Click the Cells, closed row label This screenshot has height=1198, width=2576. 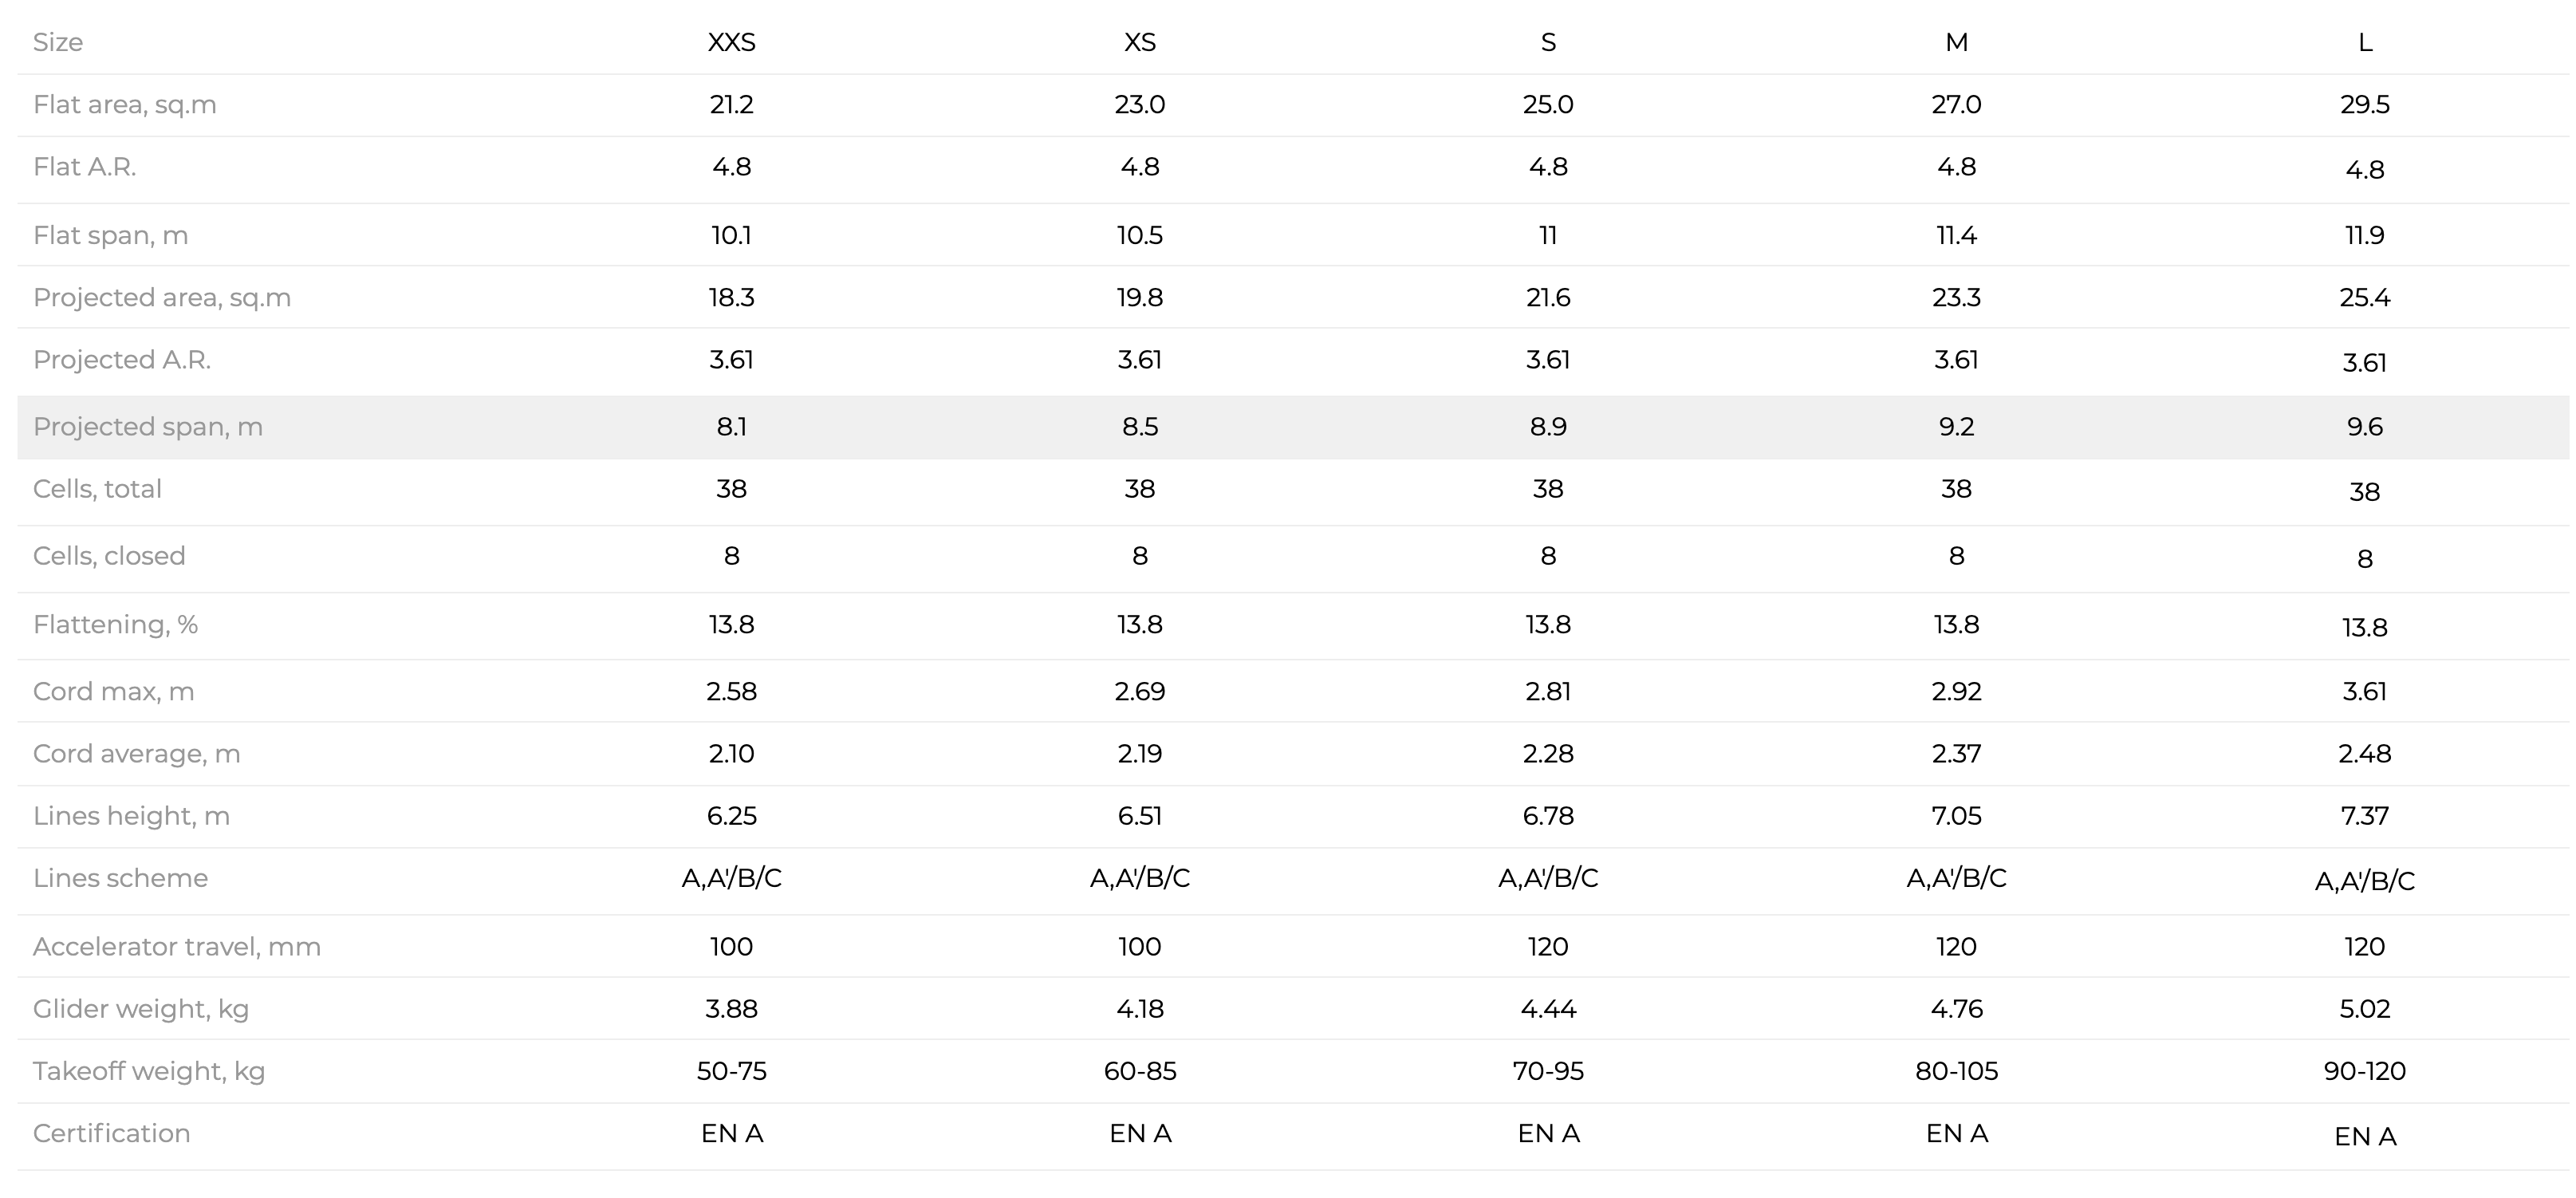[109, 555]
